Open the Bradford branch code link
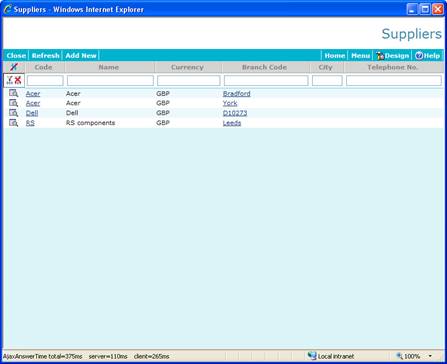Image resolution: width=447 pixels, height=364 pixels. (237, 94)
